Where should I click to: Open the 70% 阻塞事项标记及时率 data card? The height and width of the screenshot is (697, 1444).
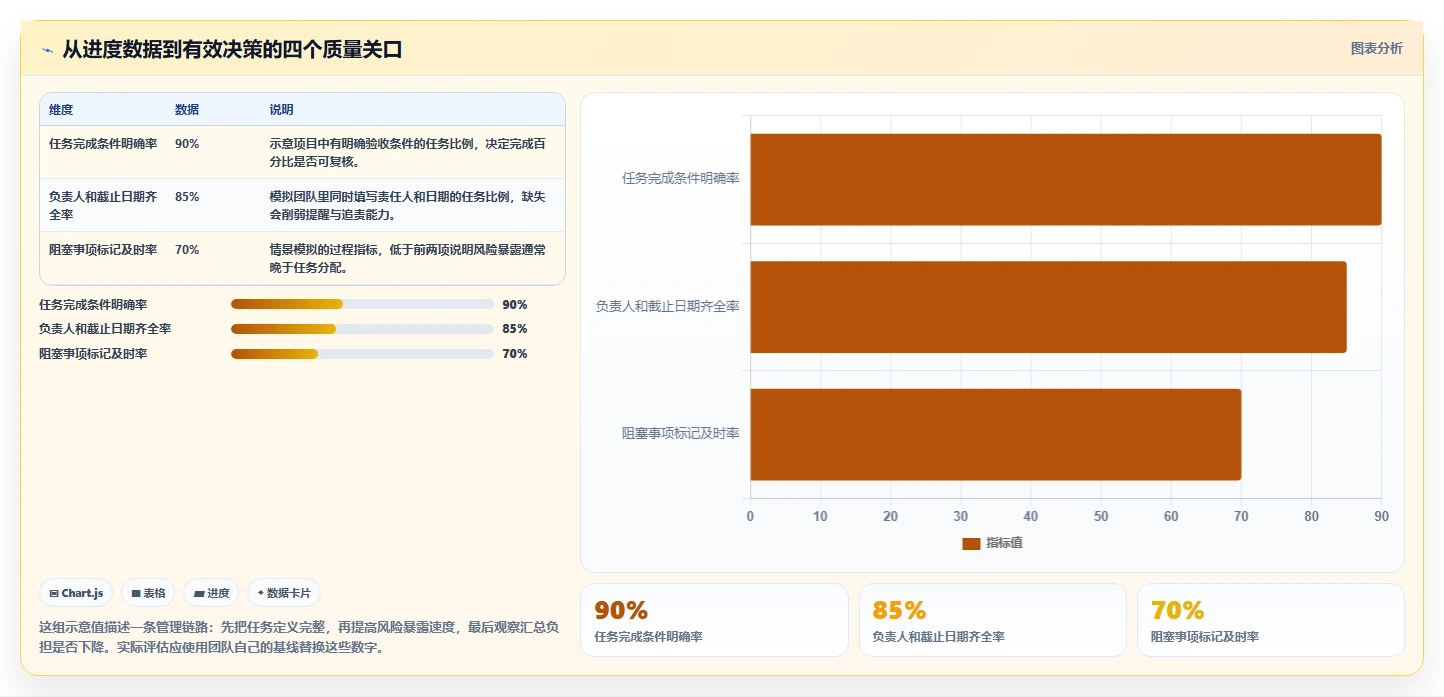[x=1270, y=620]
